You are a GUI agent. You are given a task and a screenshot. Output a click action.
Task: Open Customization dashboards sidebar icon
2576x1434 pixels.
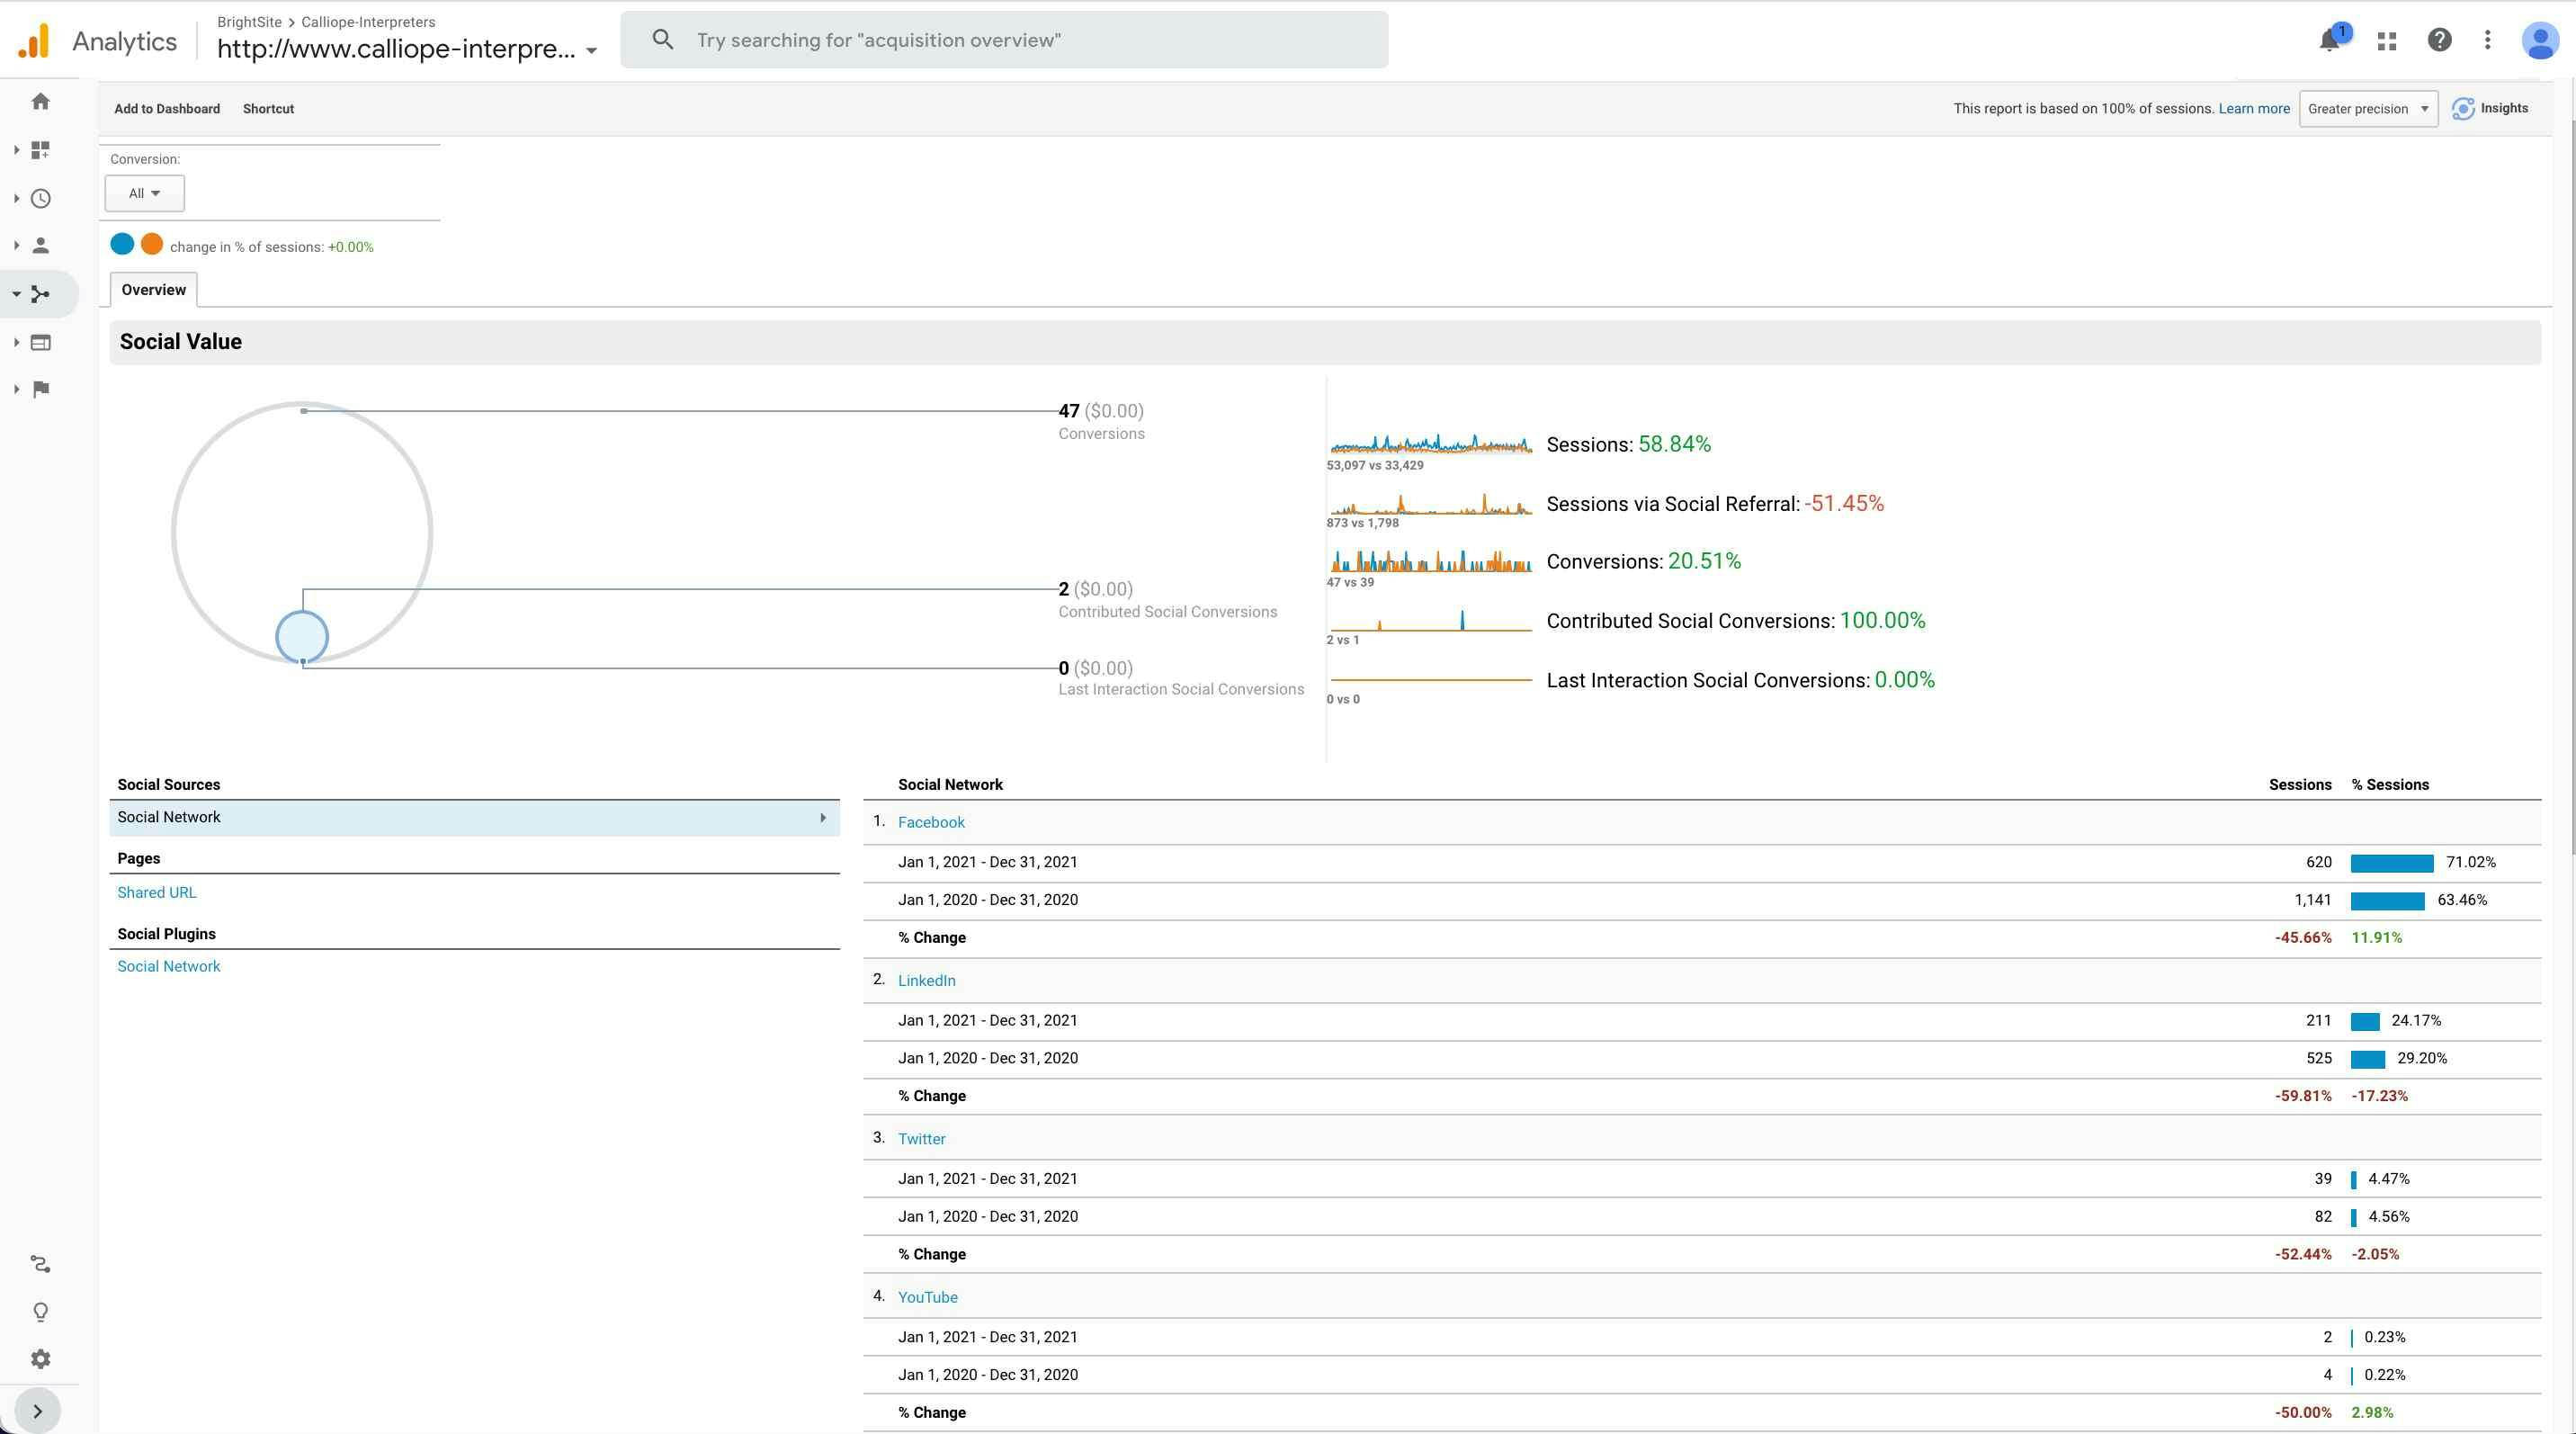(x=41, y=150)
